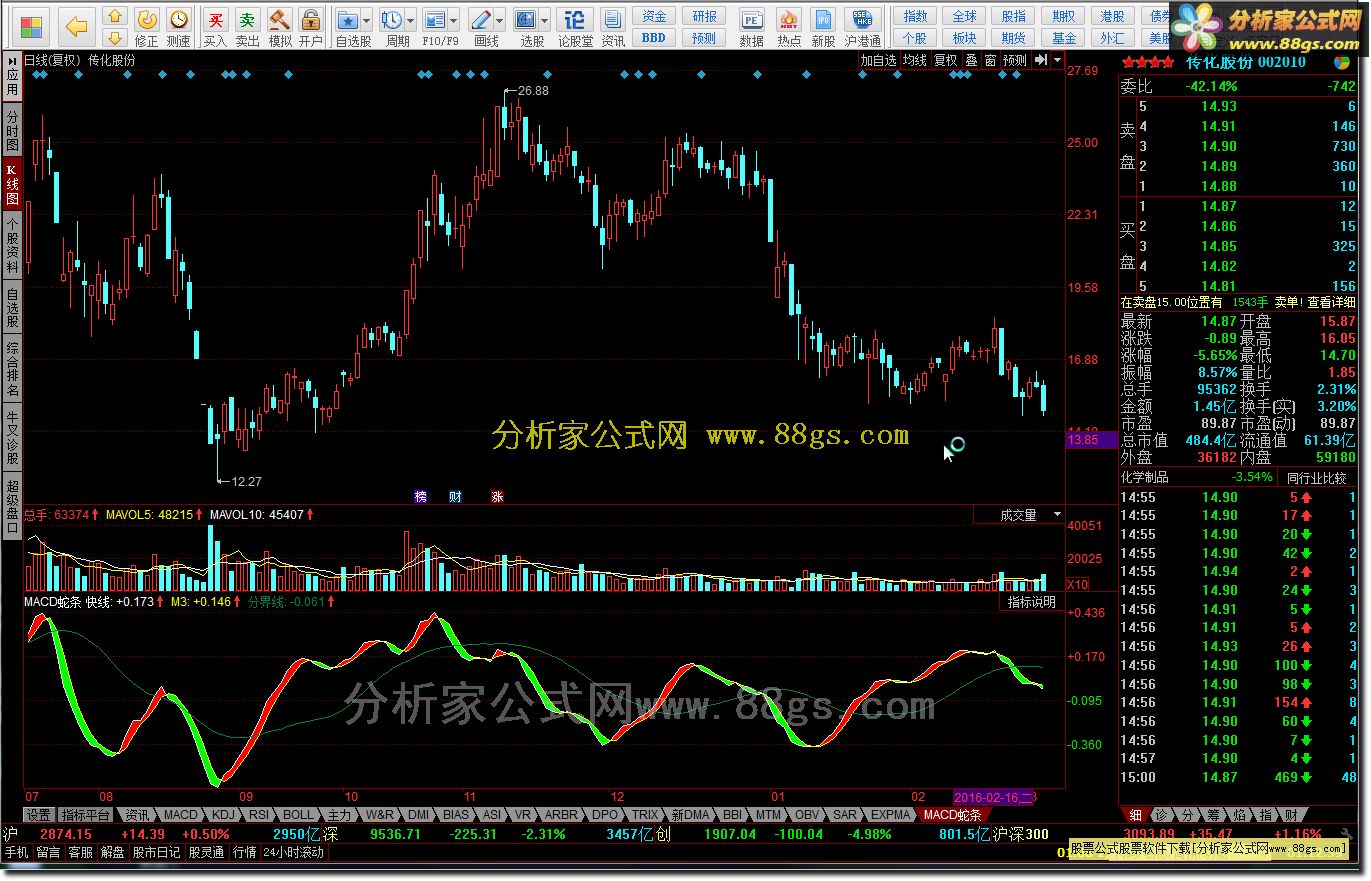The image size is (1371, 881).
Task: Select the MACD蛇条 indicator tab
Action: tap(951, 815)
